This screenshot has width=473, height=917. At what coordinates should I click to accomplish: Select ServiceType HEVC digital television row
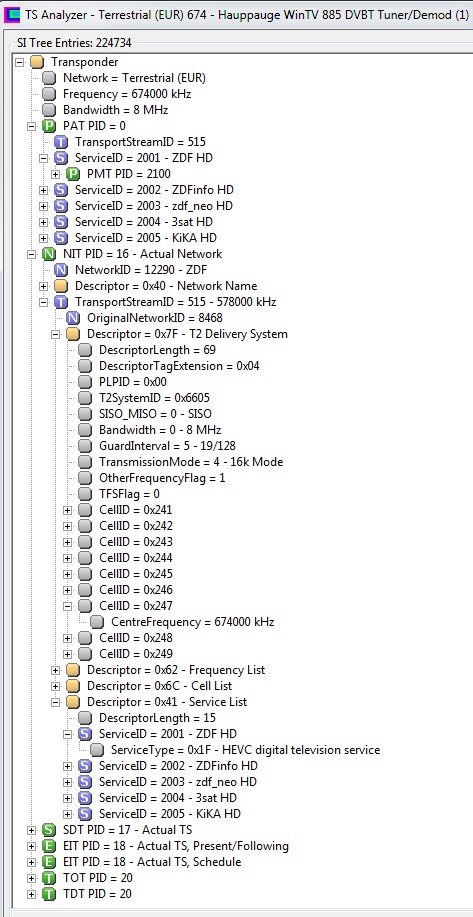tap(246, 750)
